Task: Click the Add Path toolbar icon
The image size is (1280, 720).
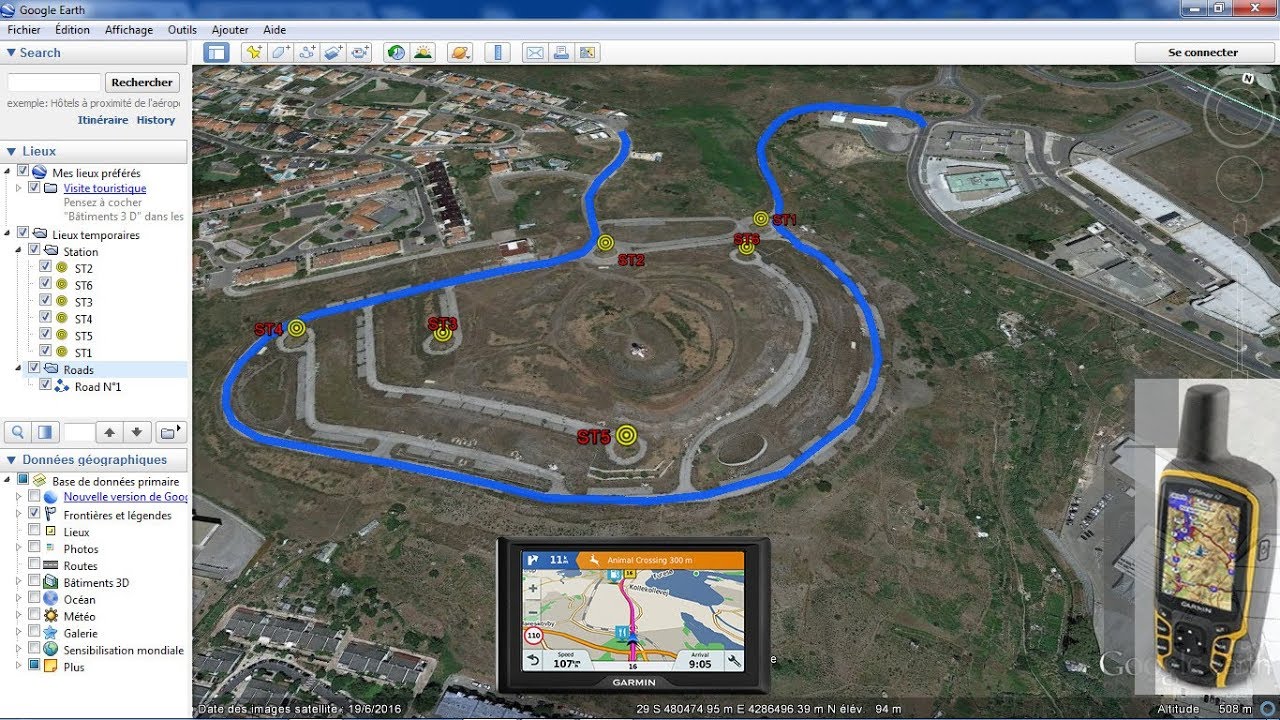Action: [x=308, y=52]
